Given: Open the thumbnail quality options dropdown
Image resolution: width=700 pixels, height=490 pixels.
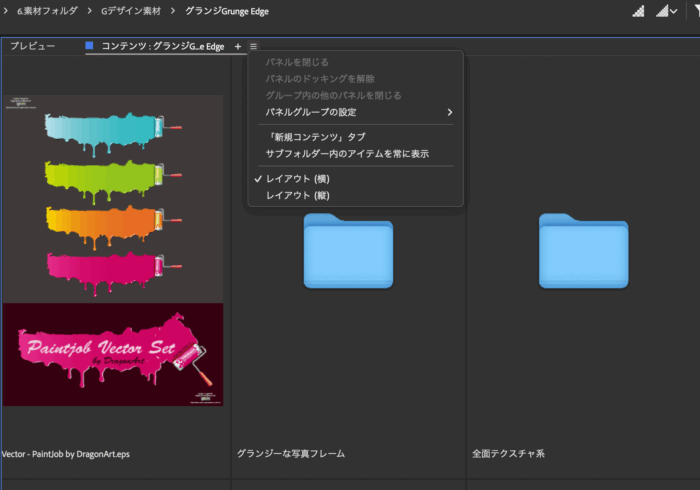Looking at the screenshot, I should coord(667,11).
